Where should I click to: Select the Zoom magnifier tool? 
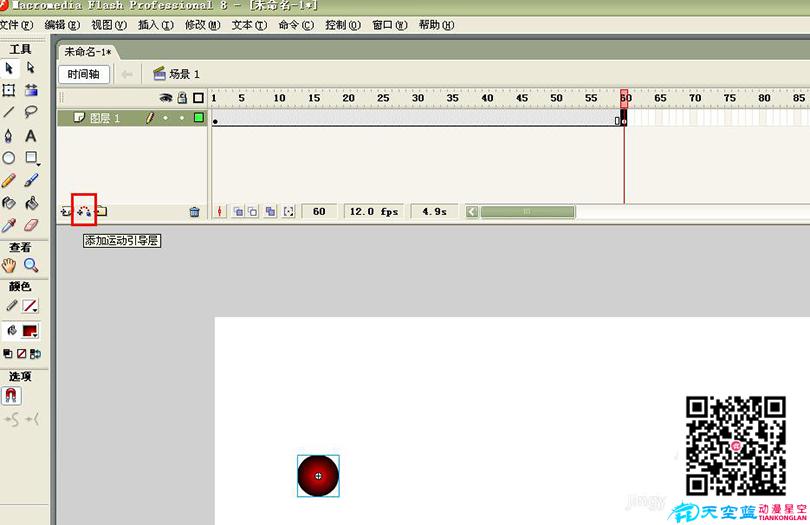tap(31, 266)
